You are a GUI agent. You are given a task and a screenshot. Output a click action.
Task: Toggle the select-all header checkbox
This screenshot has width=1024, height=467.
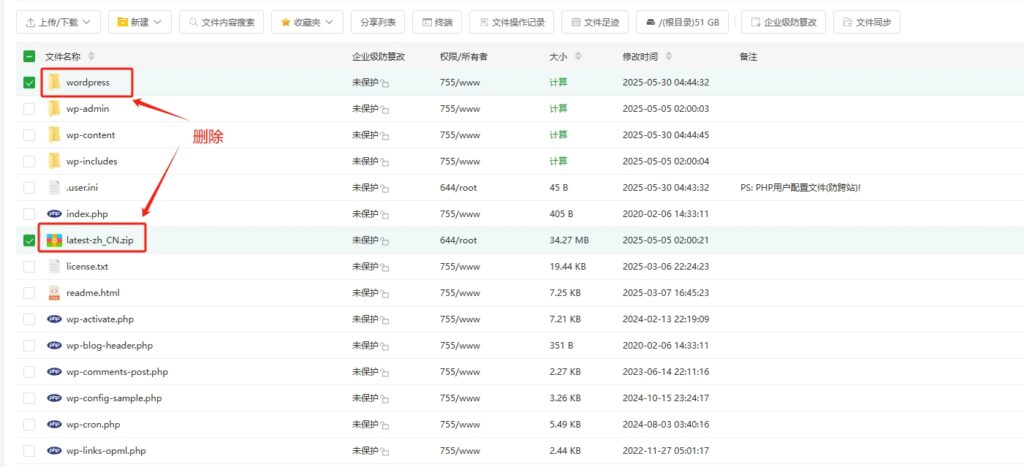[x=29, y=56]
